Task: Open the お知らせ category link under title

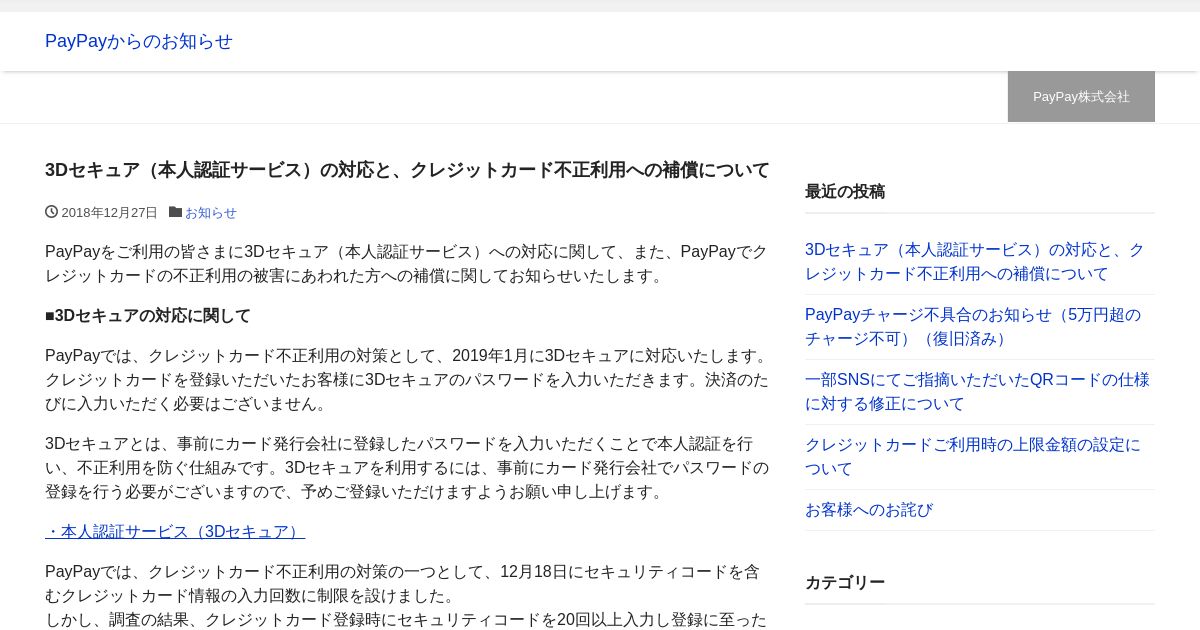Action: pyautogui.click(x=211, y=213)
